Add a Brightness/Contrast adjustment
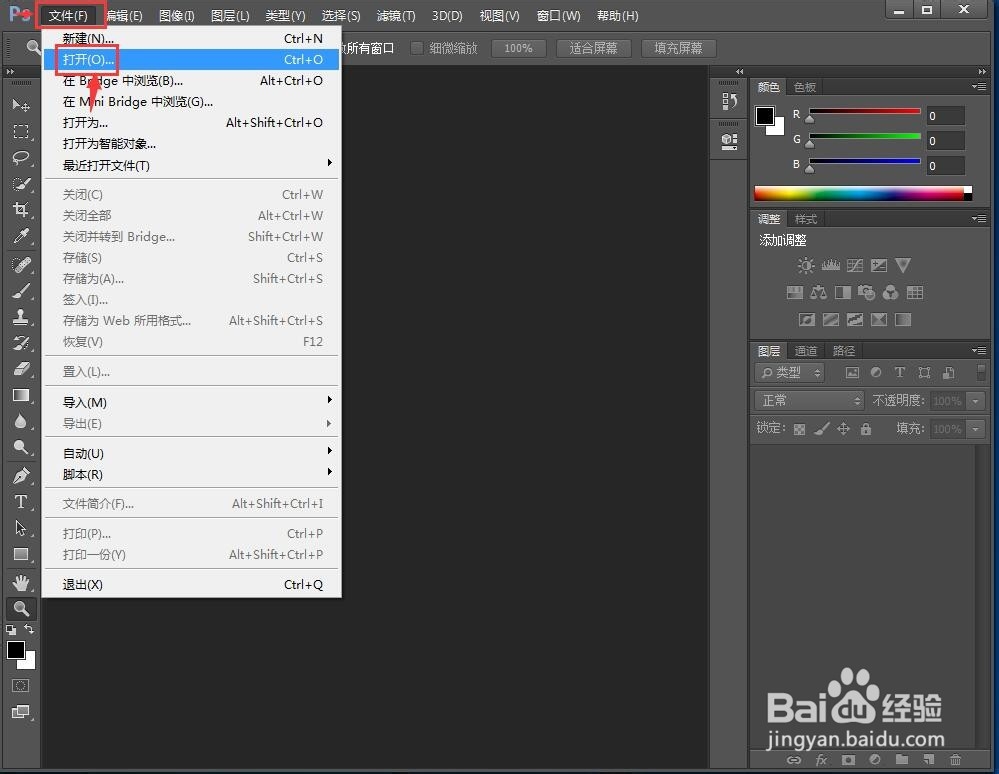 point(805,266)
